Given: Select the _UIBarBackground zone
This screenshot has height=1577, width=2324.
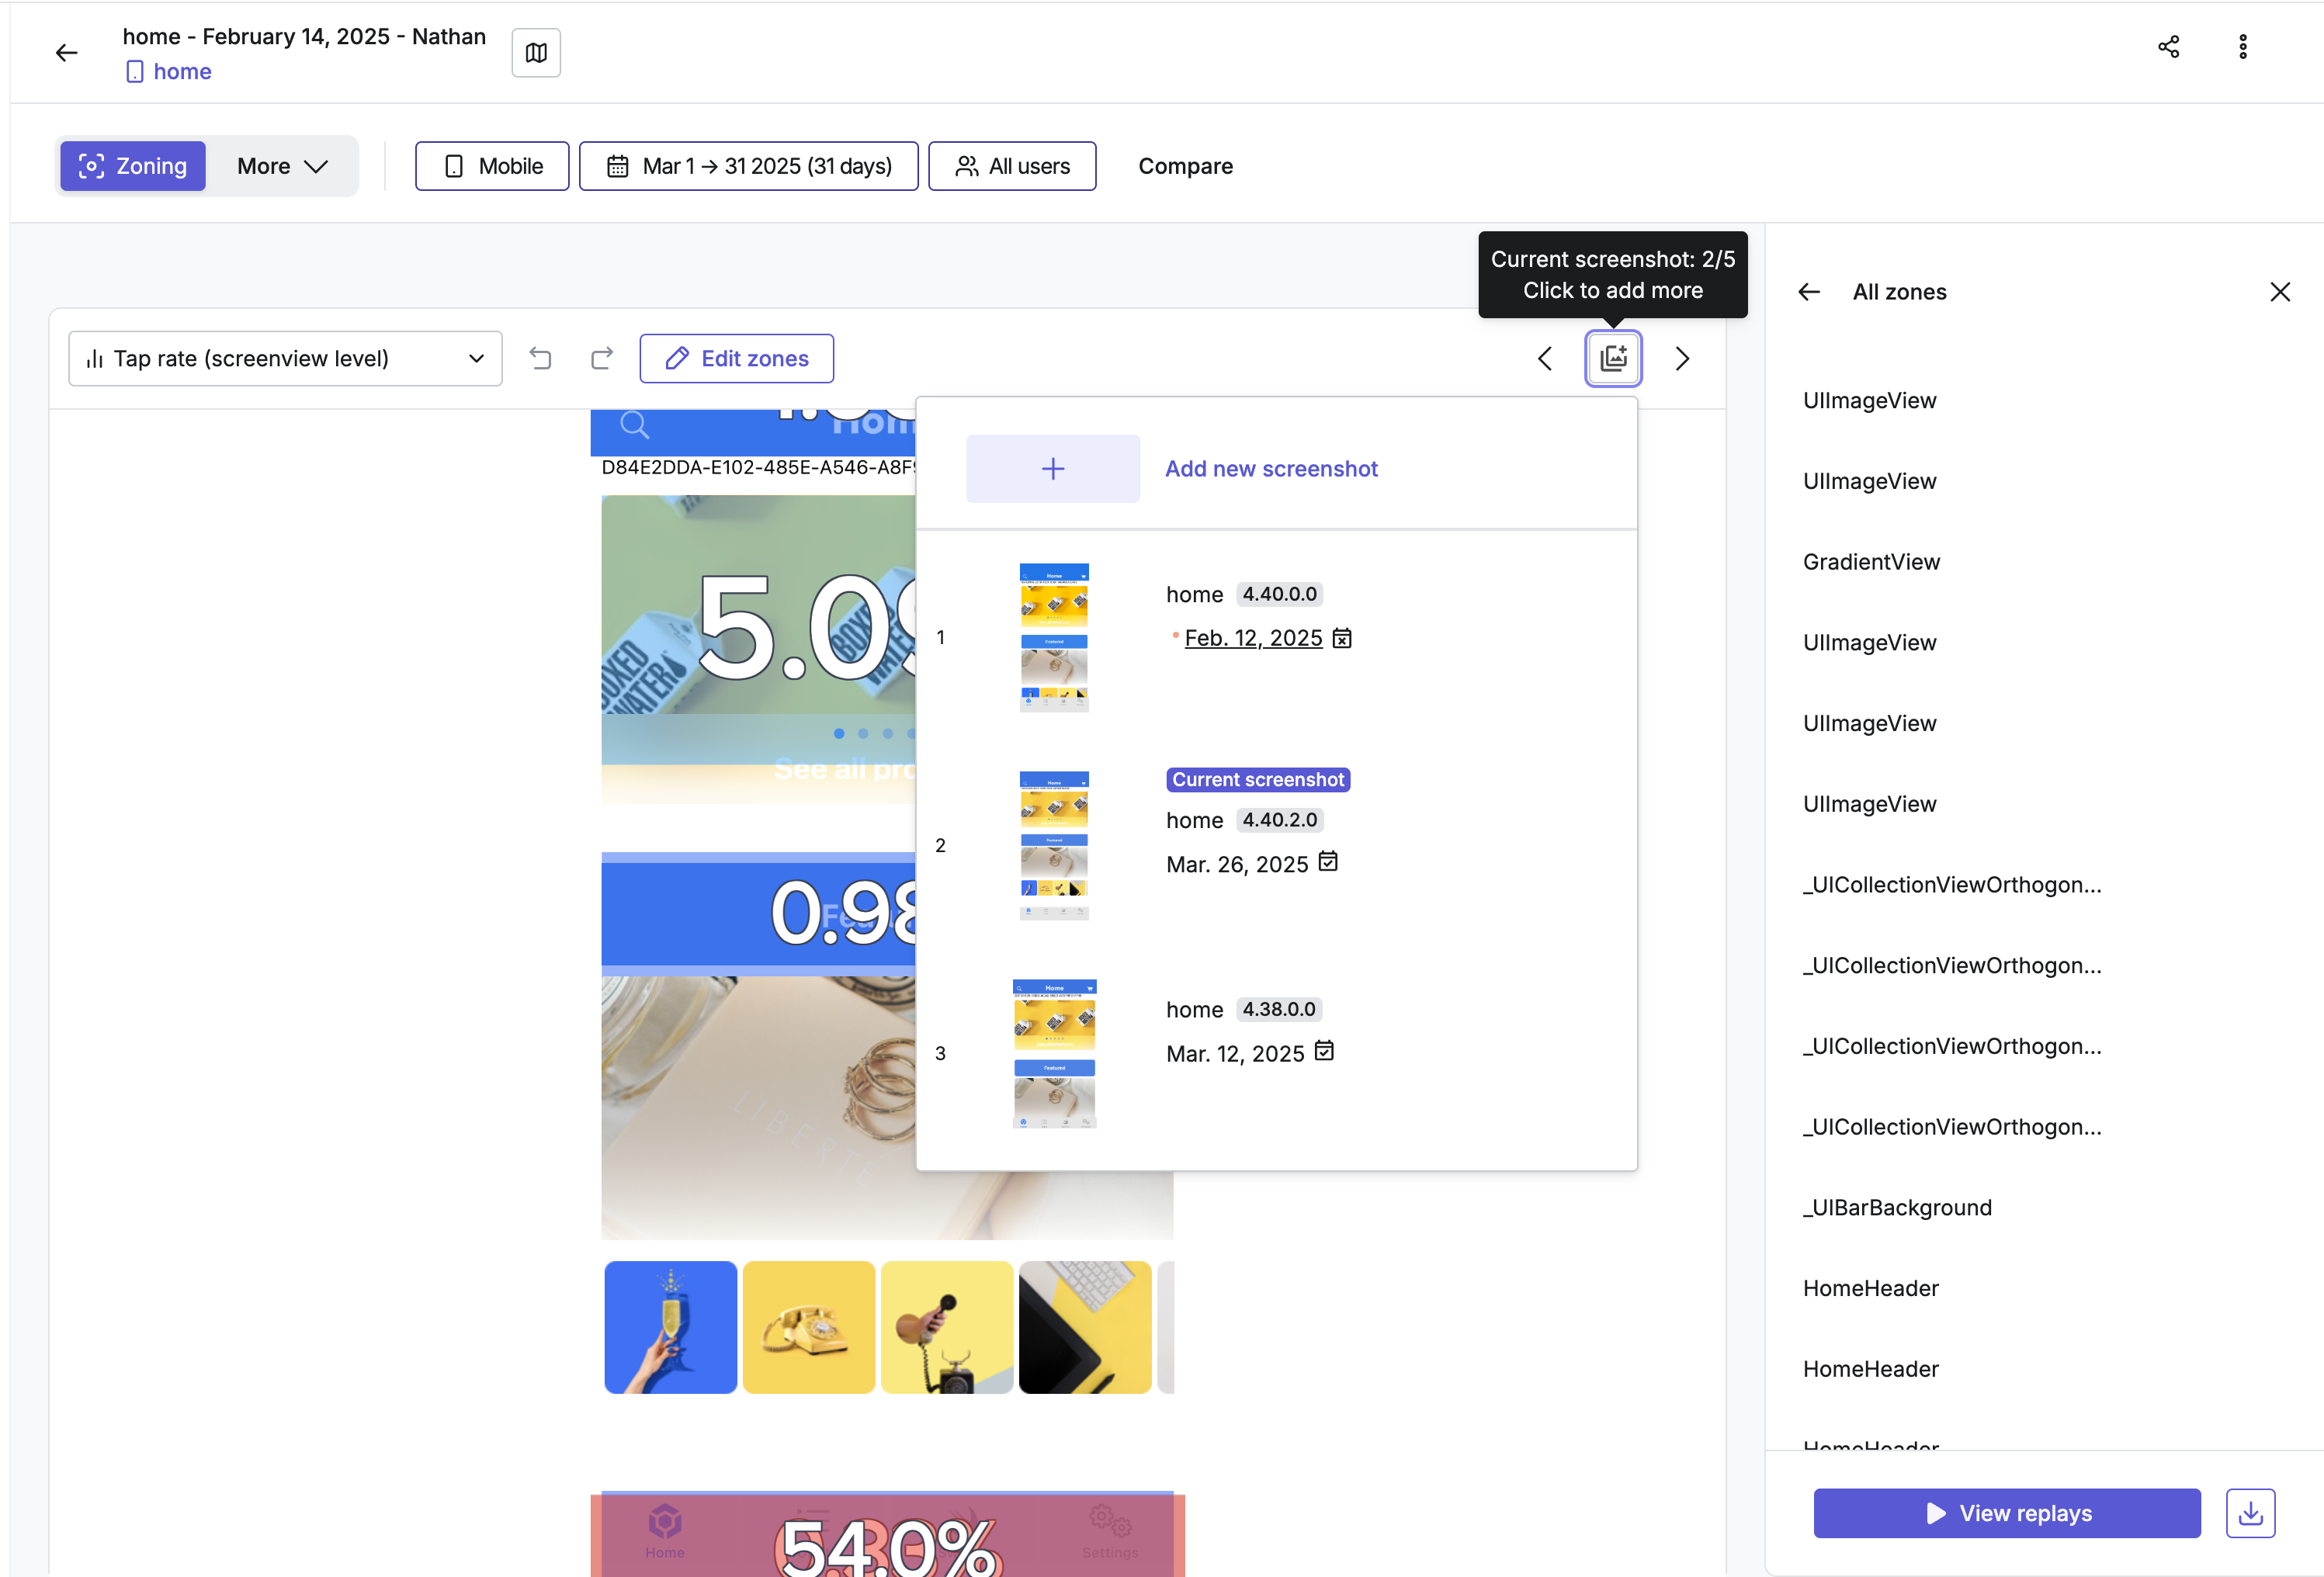Looking at the screenshot, I should click(x=1897, y=1207).
